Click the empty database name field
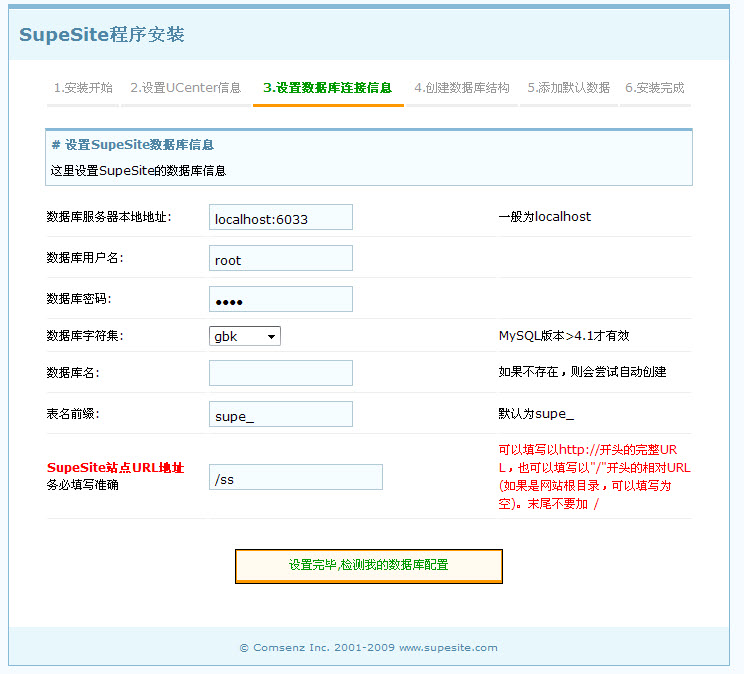 pos(281,373)
